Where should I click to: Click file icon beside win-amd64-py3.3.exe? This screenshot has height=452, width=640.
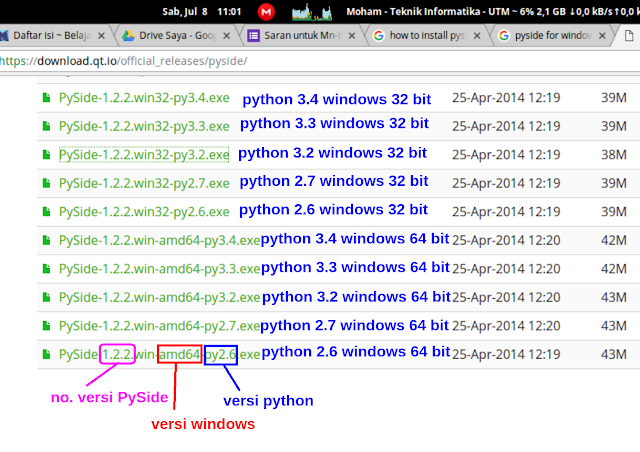pos(47,269)
